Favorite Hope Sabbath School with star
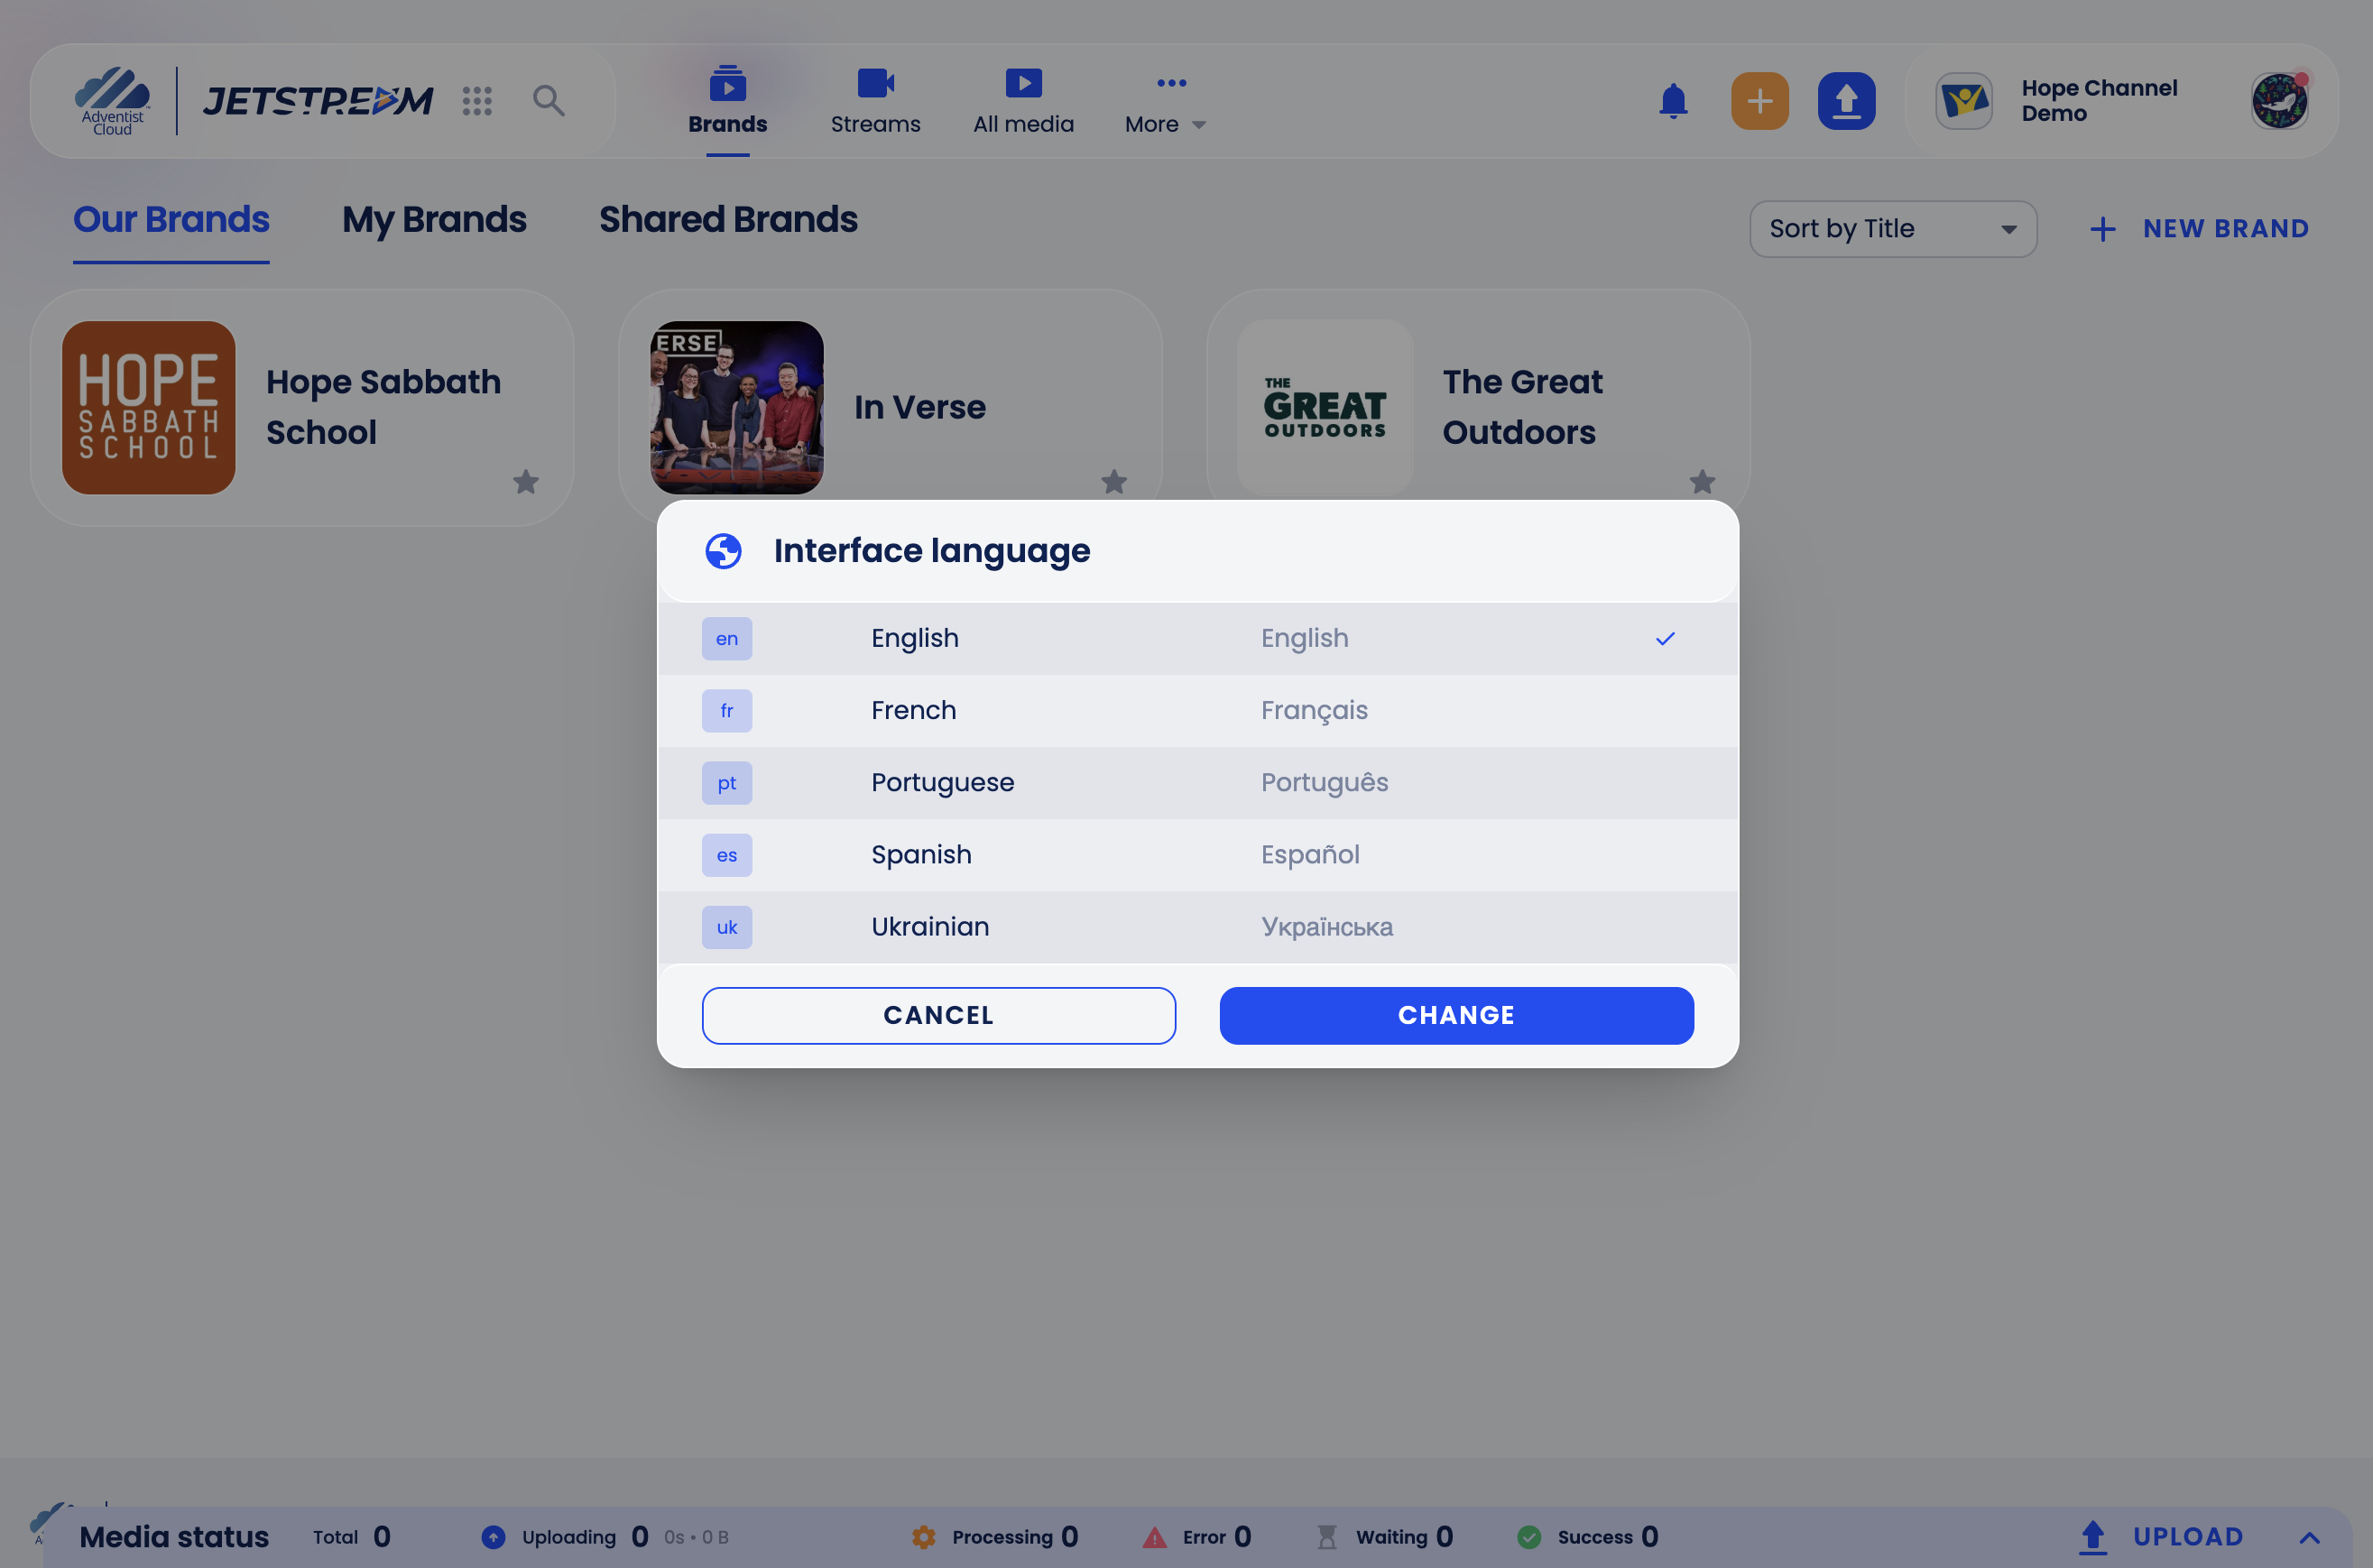2373x1568 pixels. point(525,482)
